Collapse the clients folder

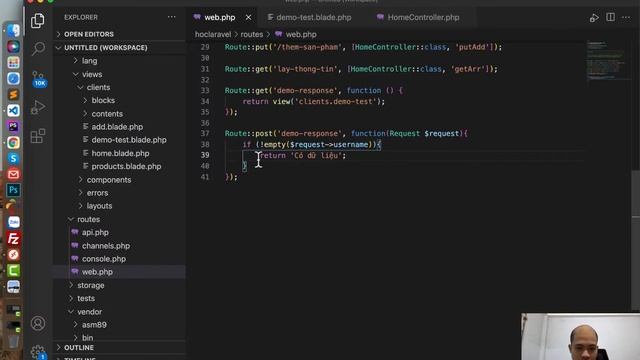click(x=98, y=87)
